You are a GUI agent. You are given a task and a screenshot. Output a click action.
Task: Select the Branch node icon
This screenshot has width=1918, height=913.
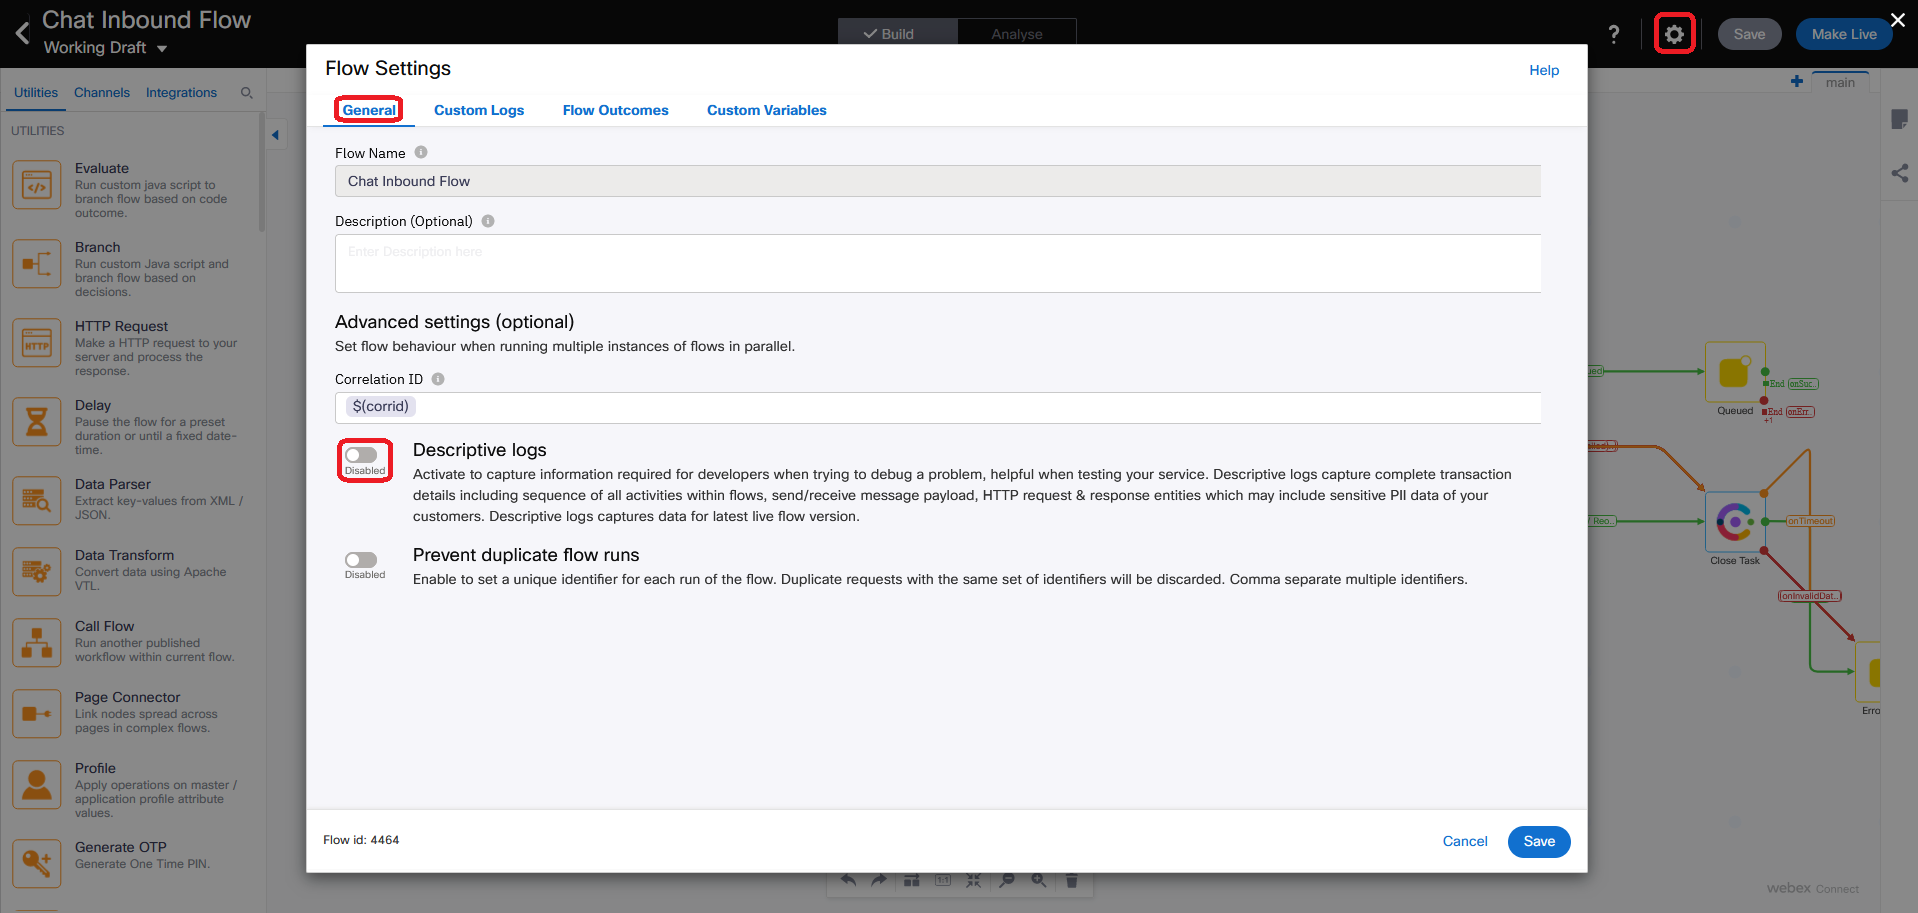[x=37, y=264]
